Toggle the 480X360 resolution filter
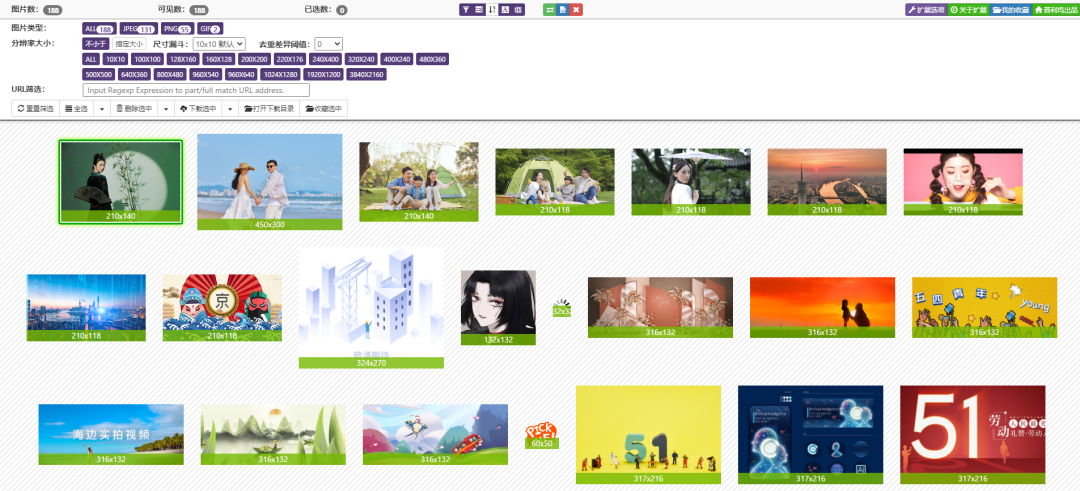This screenshot has width=1080, height=491. coord(433,59)
